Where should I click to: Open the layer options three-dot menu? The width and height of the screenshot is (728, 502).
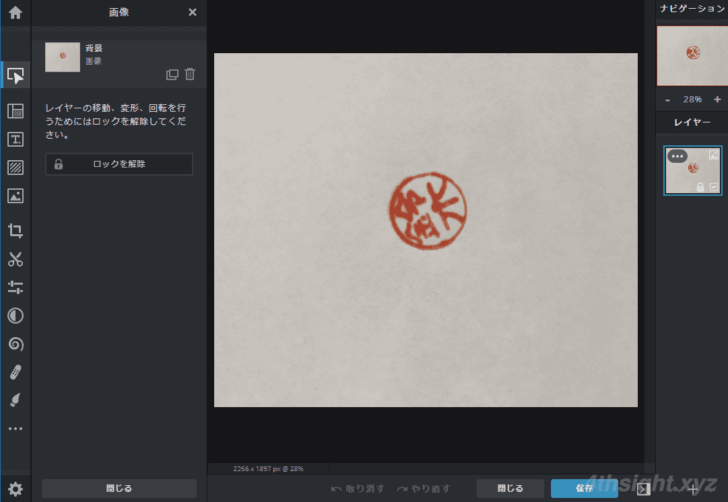click(677, 156)
